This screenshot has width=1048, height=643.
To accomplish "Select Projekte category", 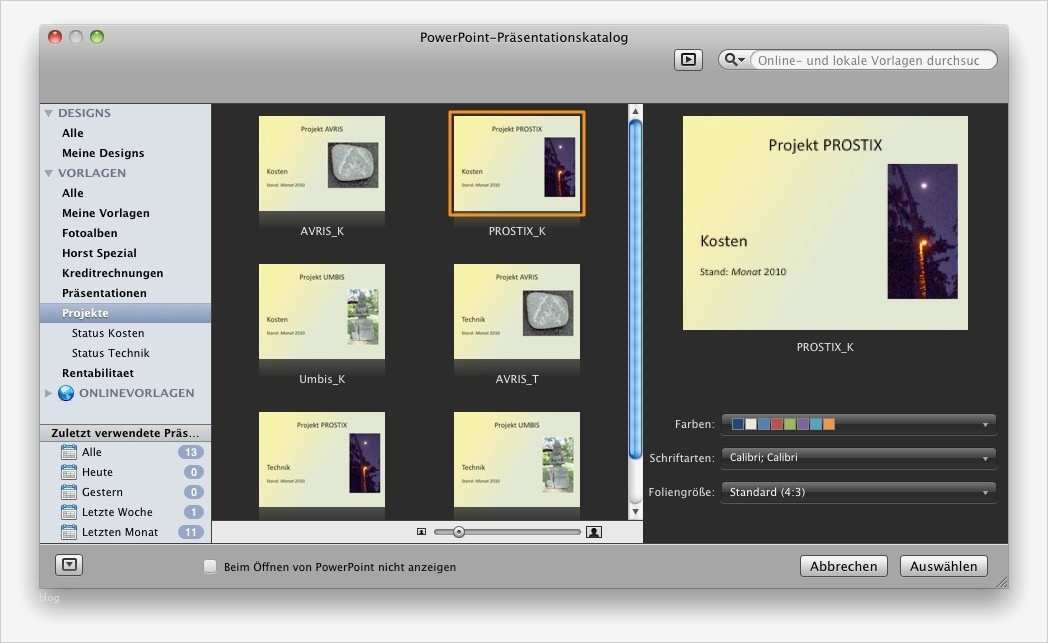I will tap(126, 313).
